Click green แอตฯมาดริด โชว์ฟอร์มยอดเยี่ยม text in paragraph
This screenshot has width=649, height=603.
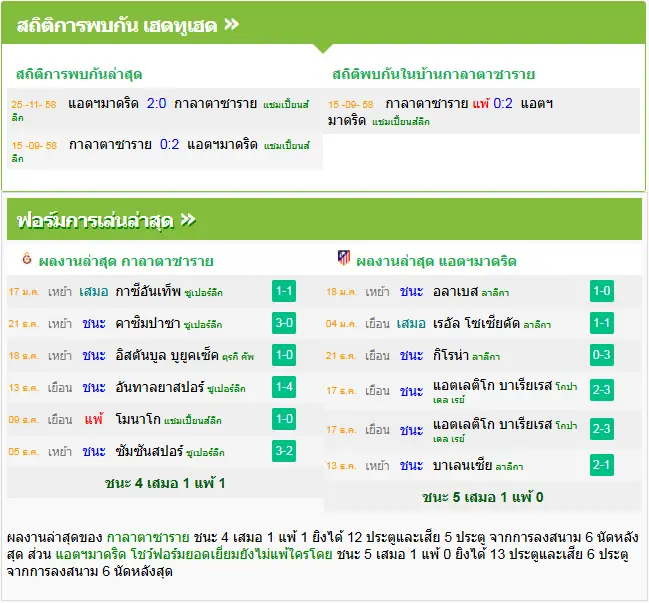194,554
